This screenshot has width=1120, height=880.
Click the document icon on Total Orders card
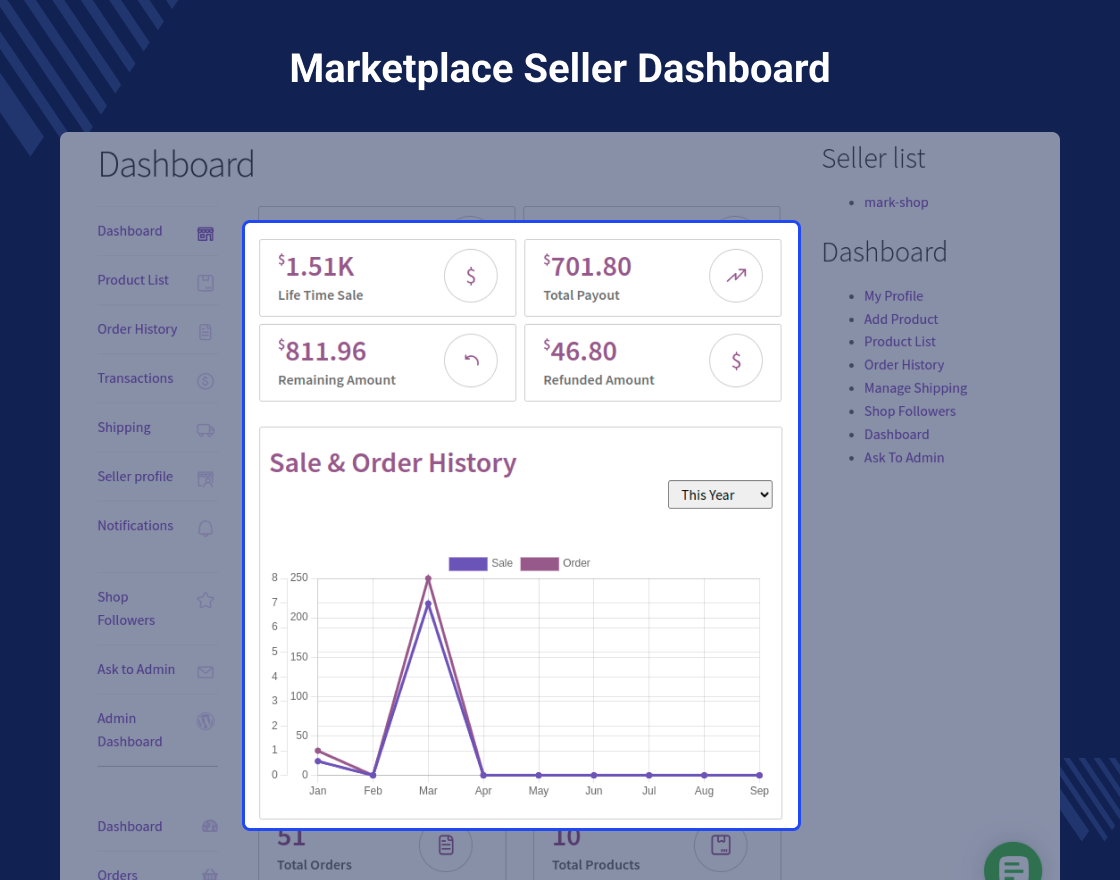(445, 845)
